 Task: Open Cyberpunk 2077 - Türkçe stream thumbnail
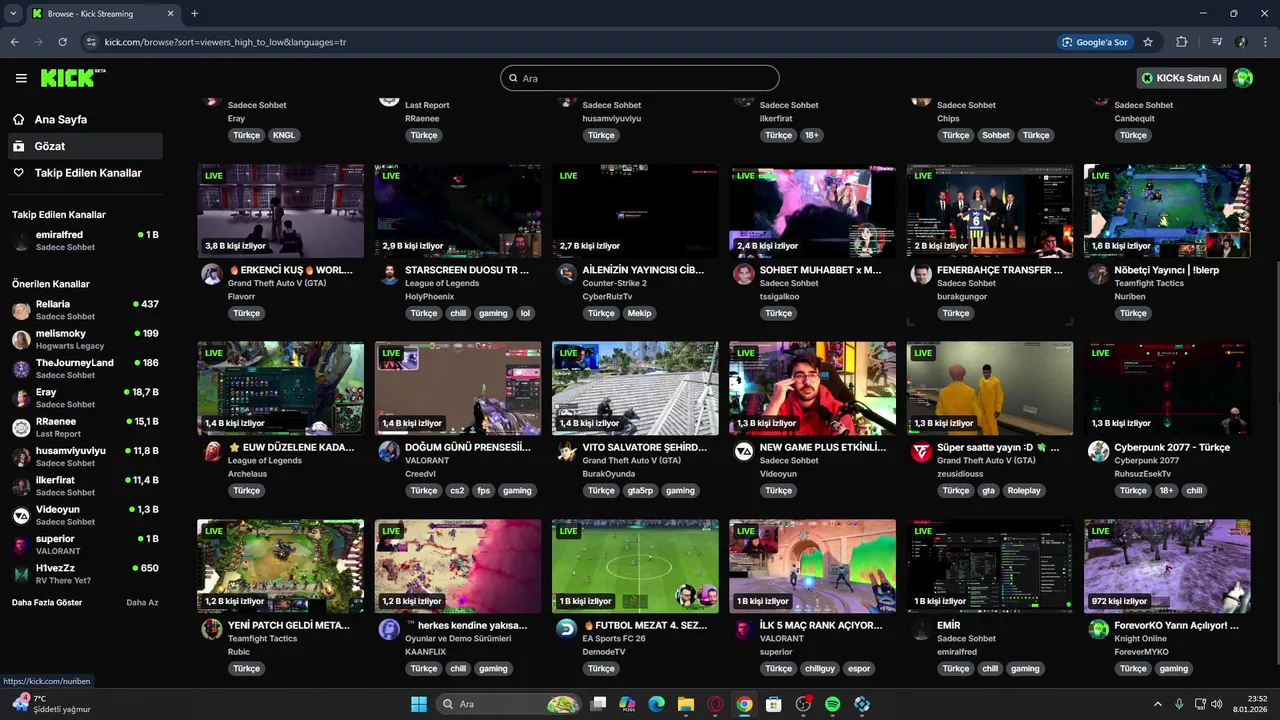tap(1167, 389)
